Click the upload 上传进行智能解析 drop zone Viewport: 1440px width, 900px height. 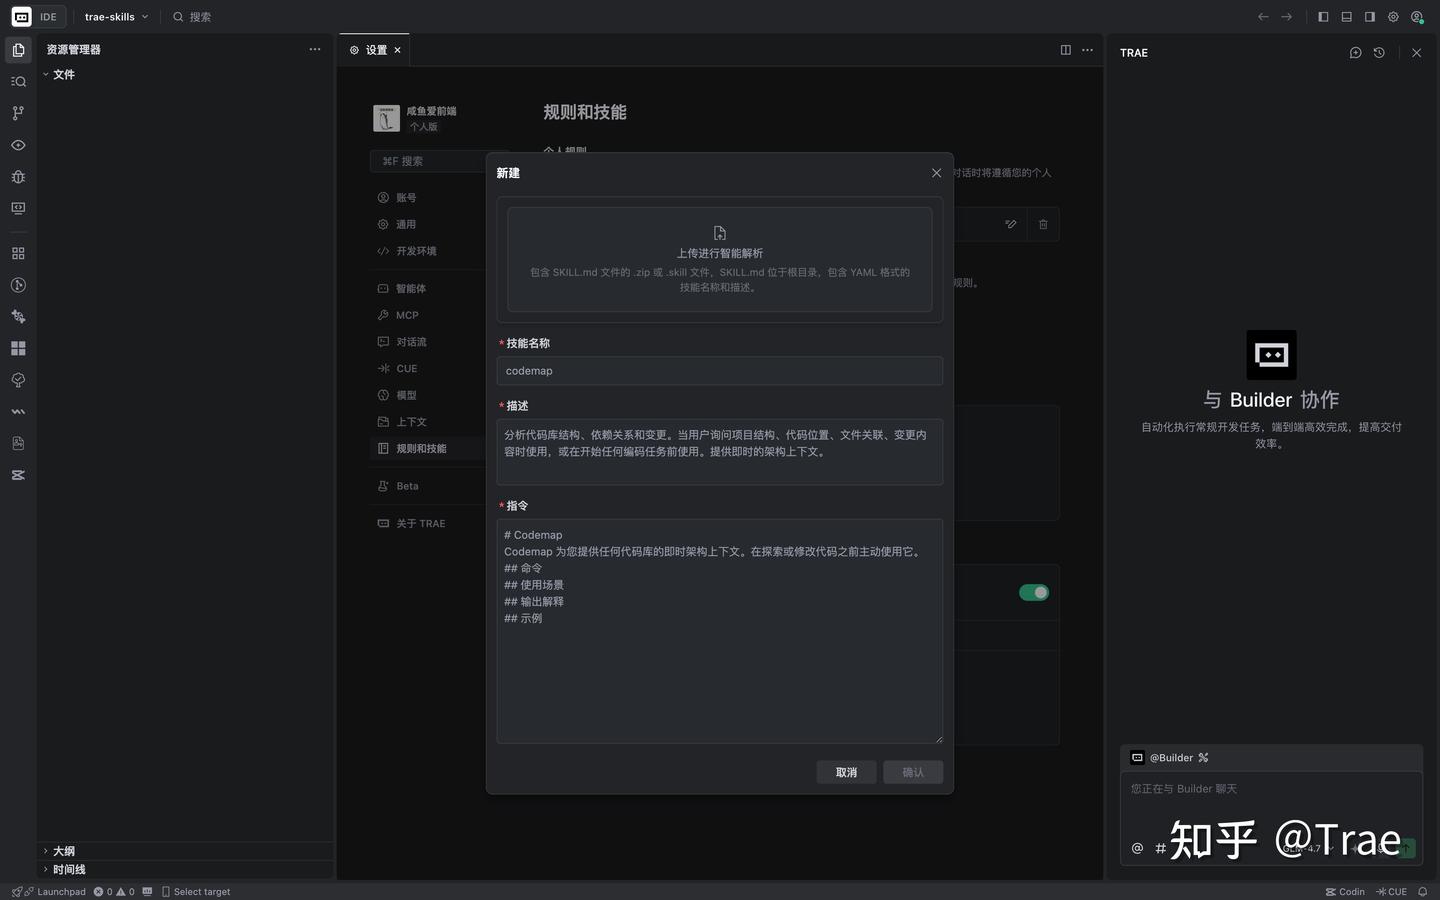(720, 259)
